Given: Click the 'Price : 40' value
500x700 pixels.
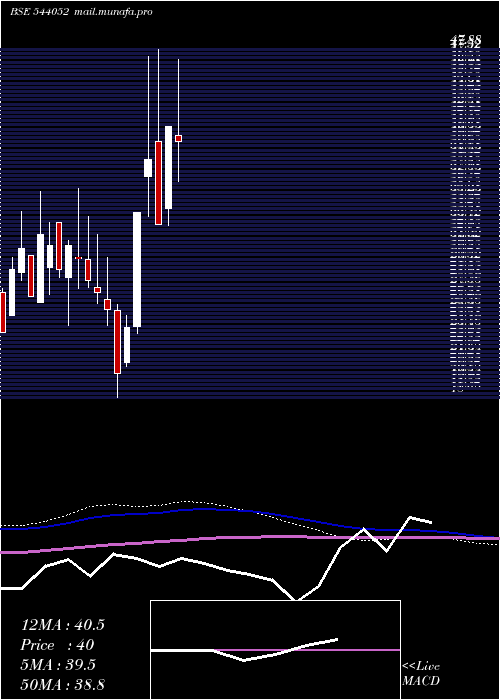Looking at the screenshot, I should click(58, 645).
